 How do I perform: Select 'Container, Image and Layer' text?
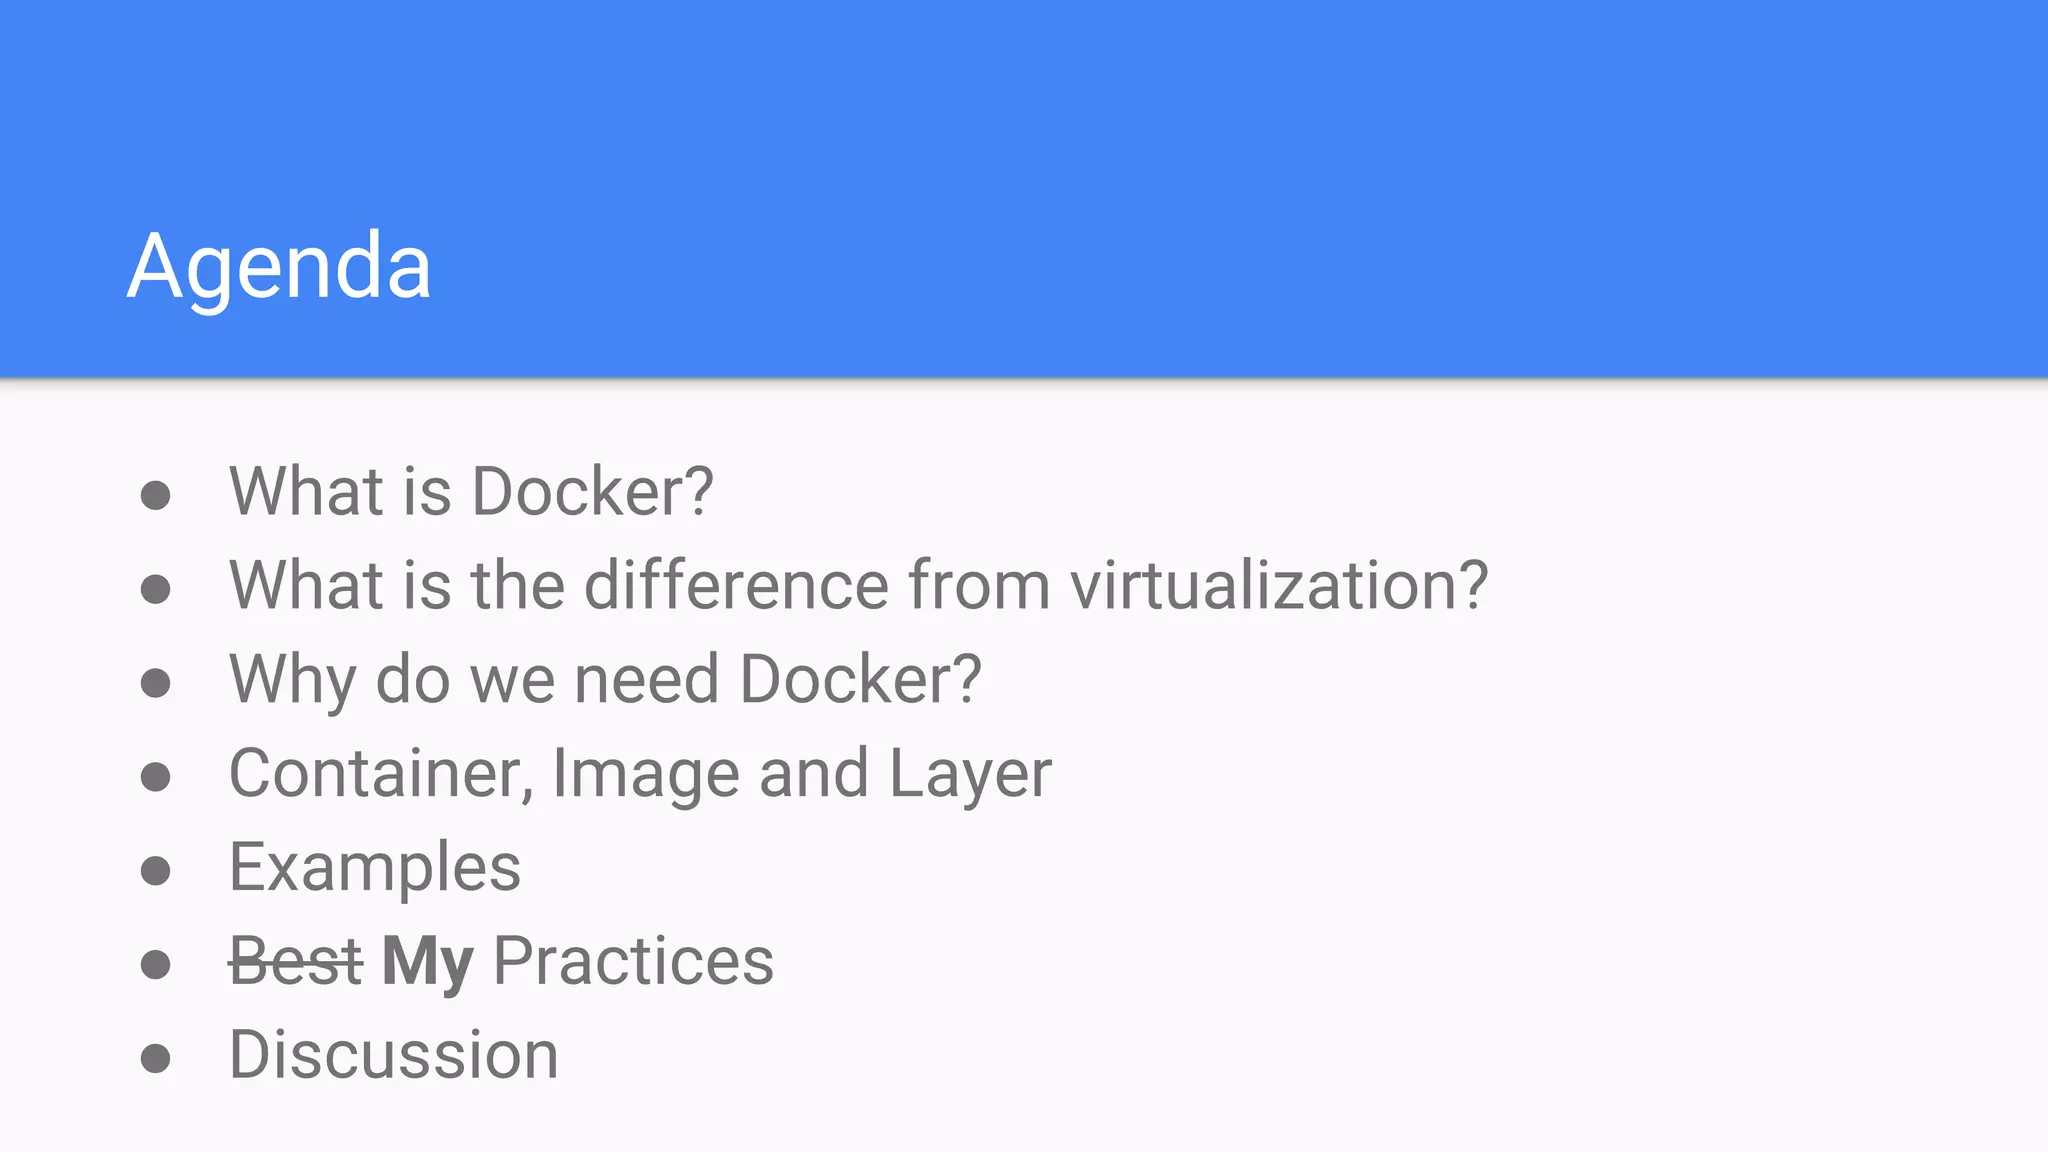pyautogui.click(x=640, y=775)
